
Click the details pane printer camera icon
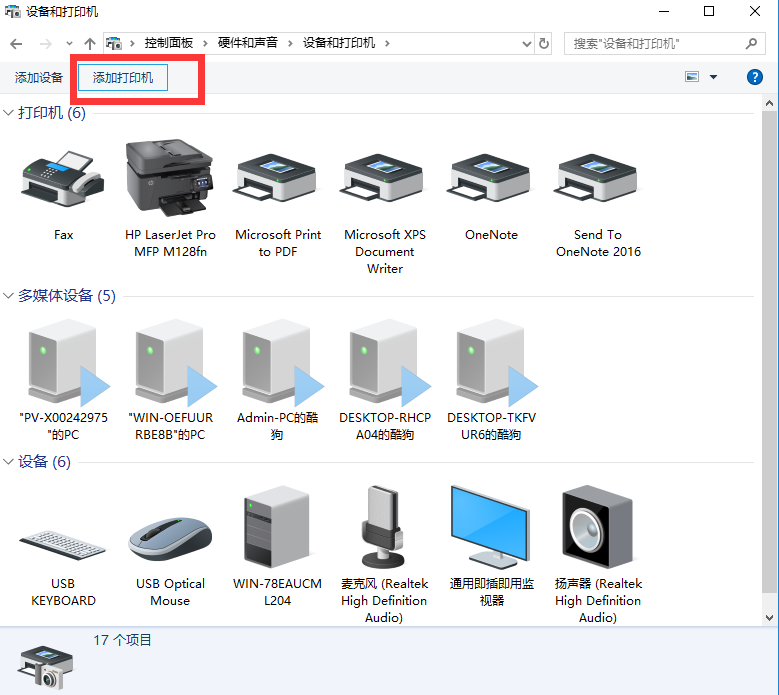(x=45, y=667)
